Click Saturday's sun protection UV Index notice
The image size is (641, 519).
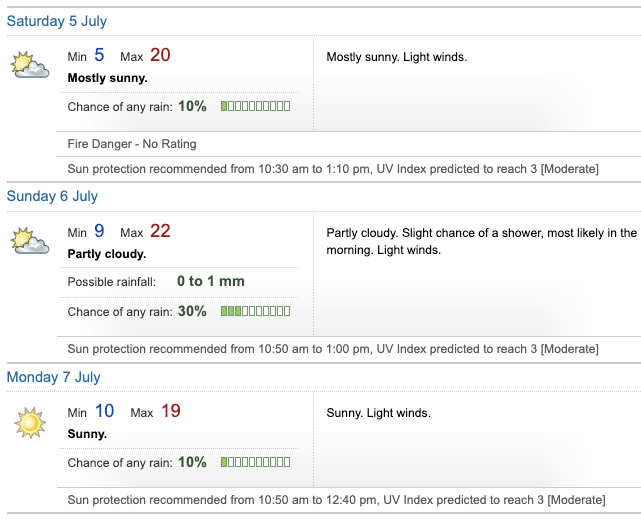click(x=332, y=169)
